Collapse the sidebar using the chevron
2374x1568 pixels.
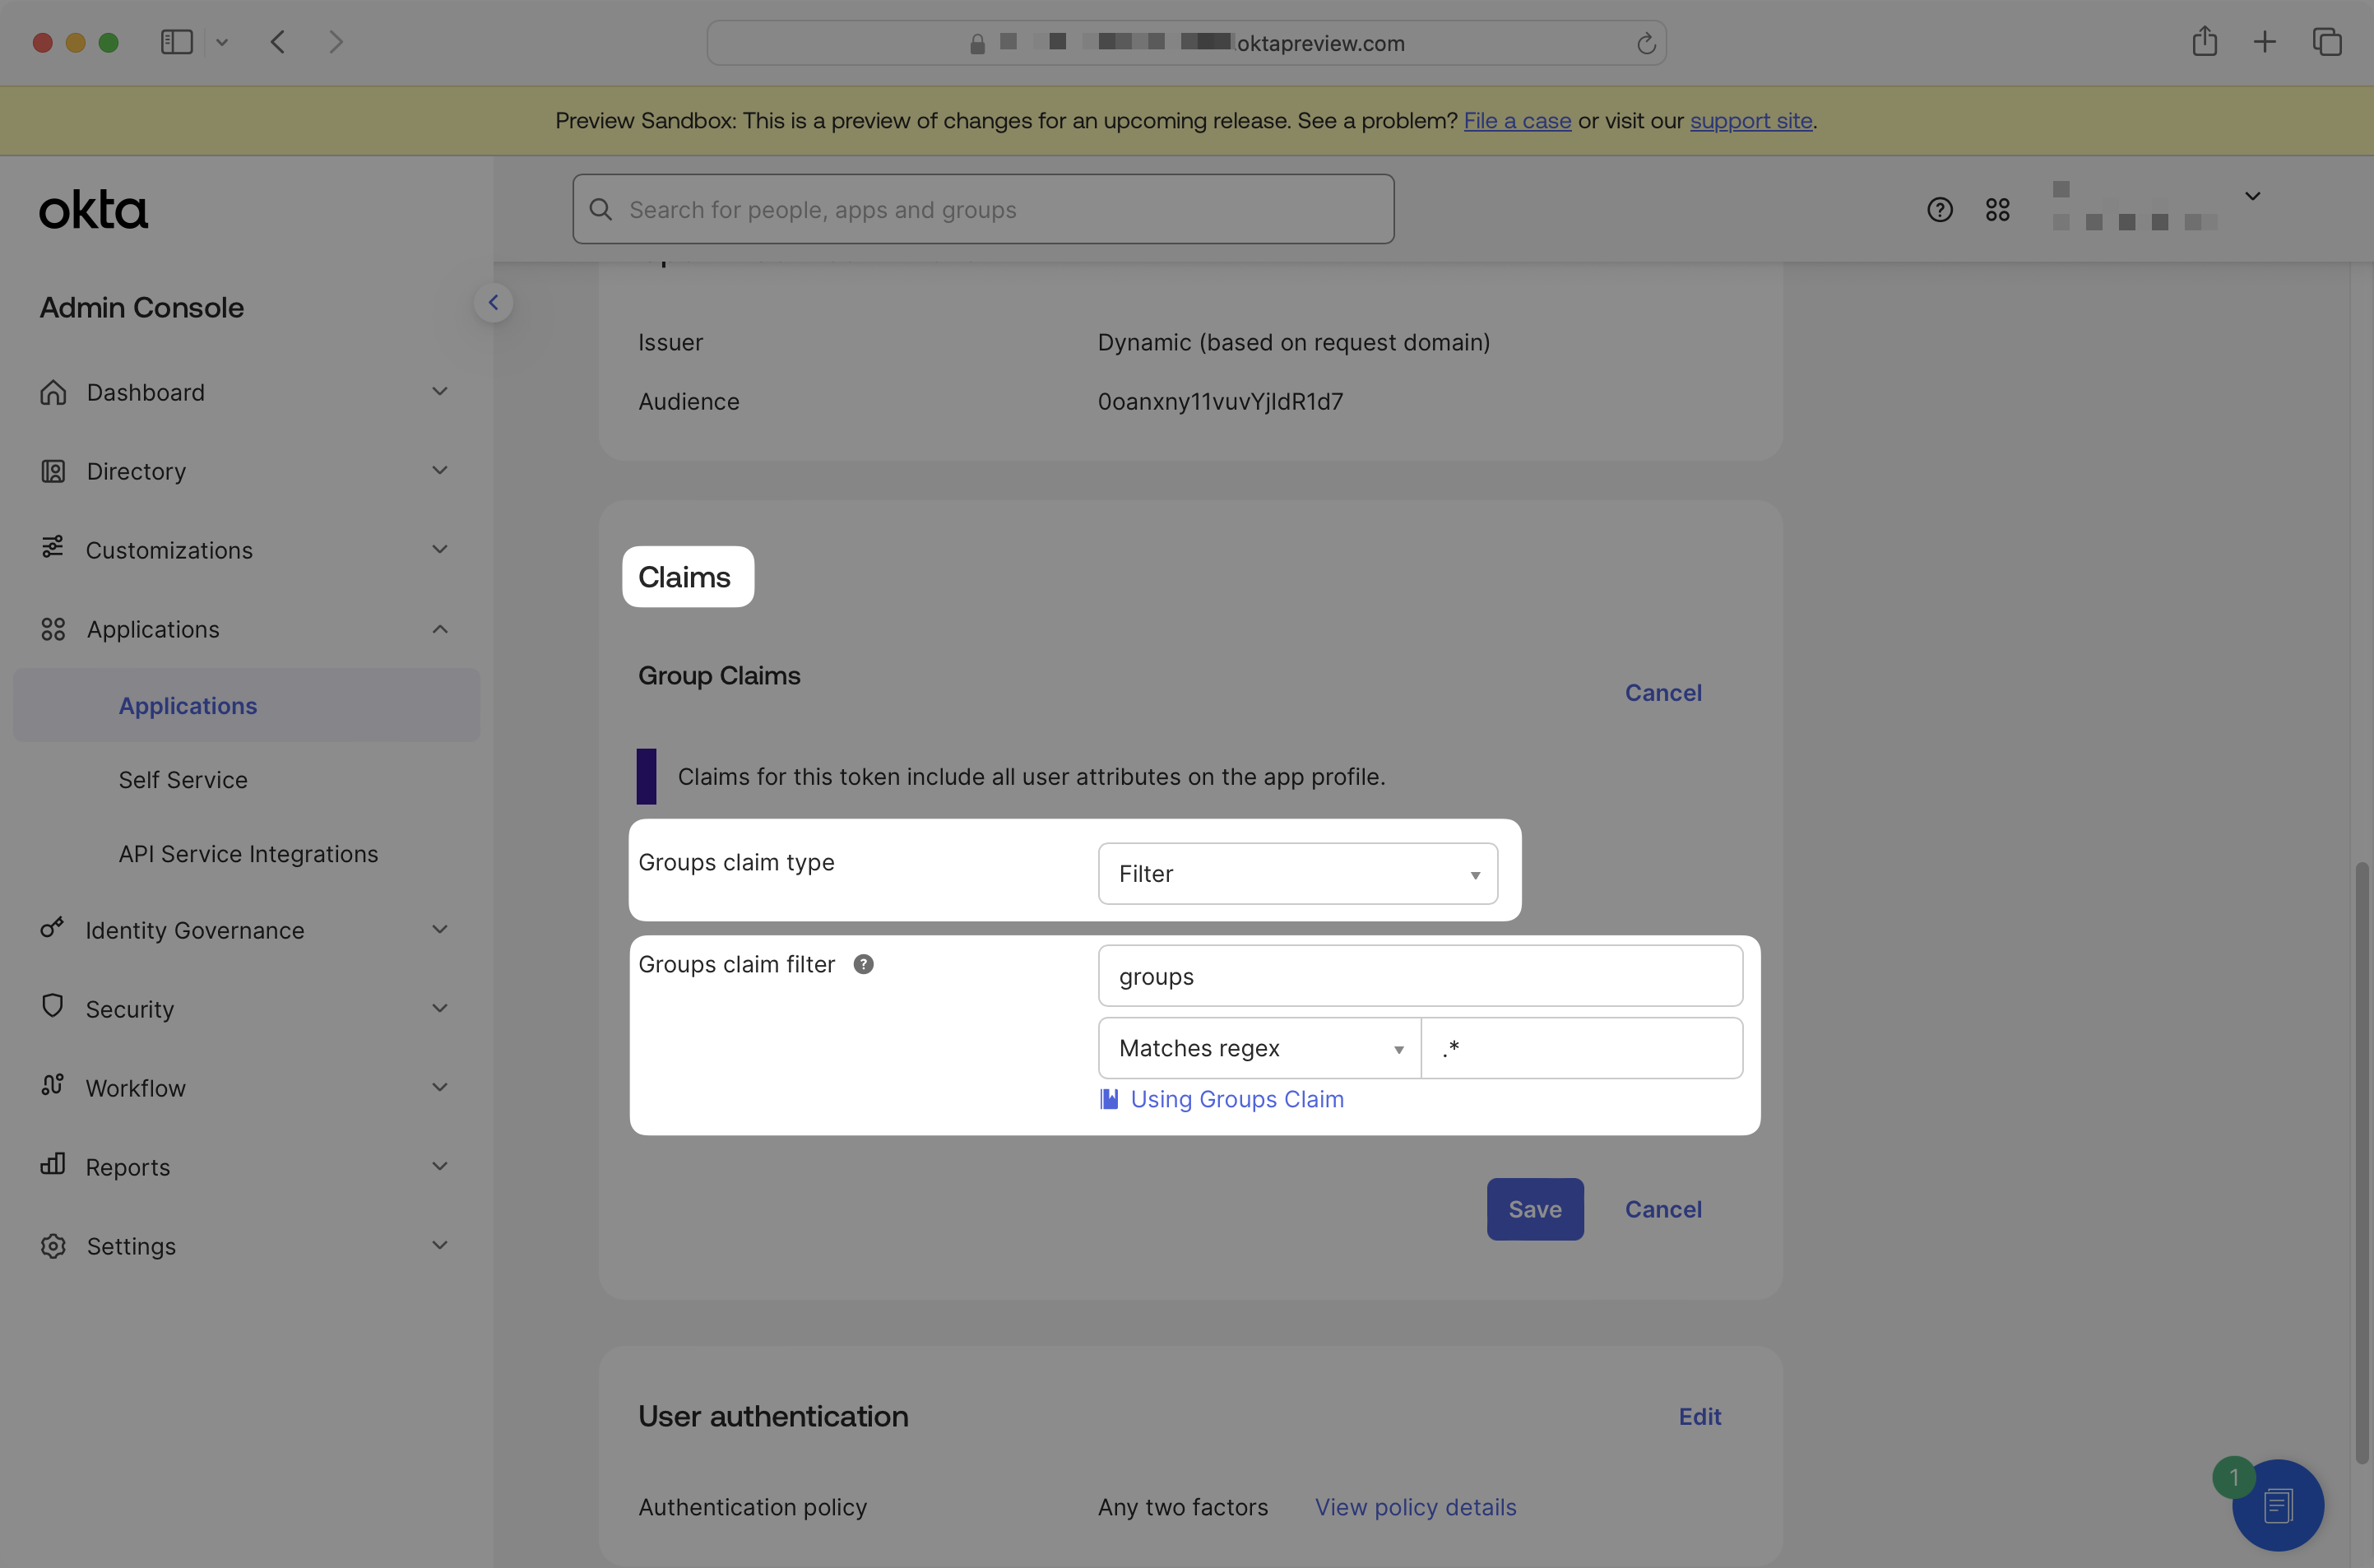[x=493, y=302]
